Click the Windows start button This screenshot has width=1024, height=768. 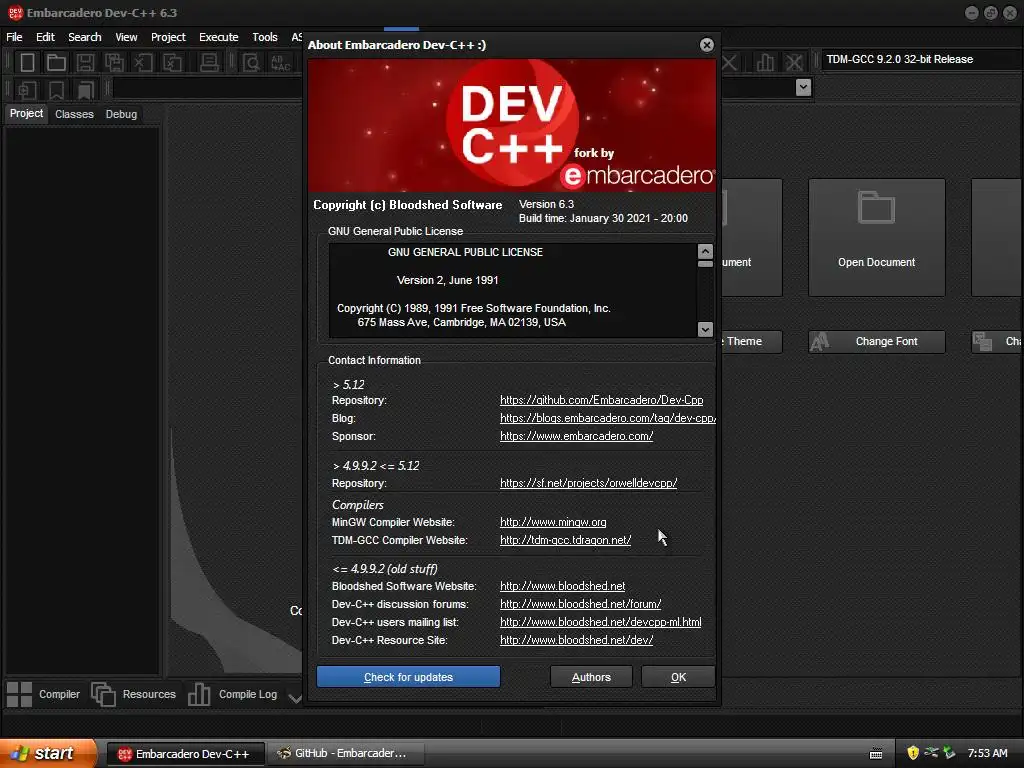(47, 753)
